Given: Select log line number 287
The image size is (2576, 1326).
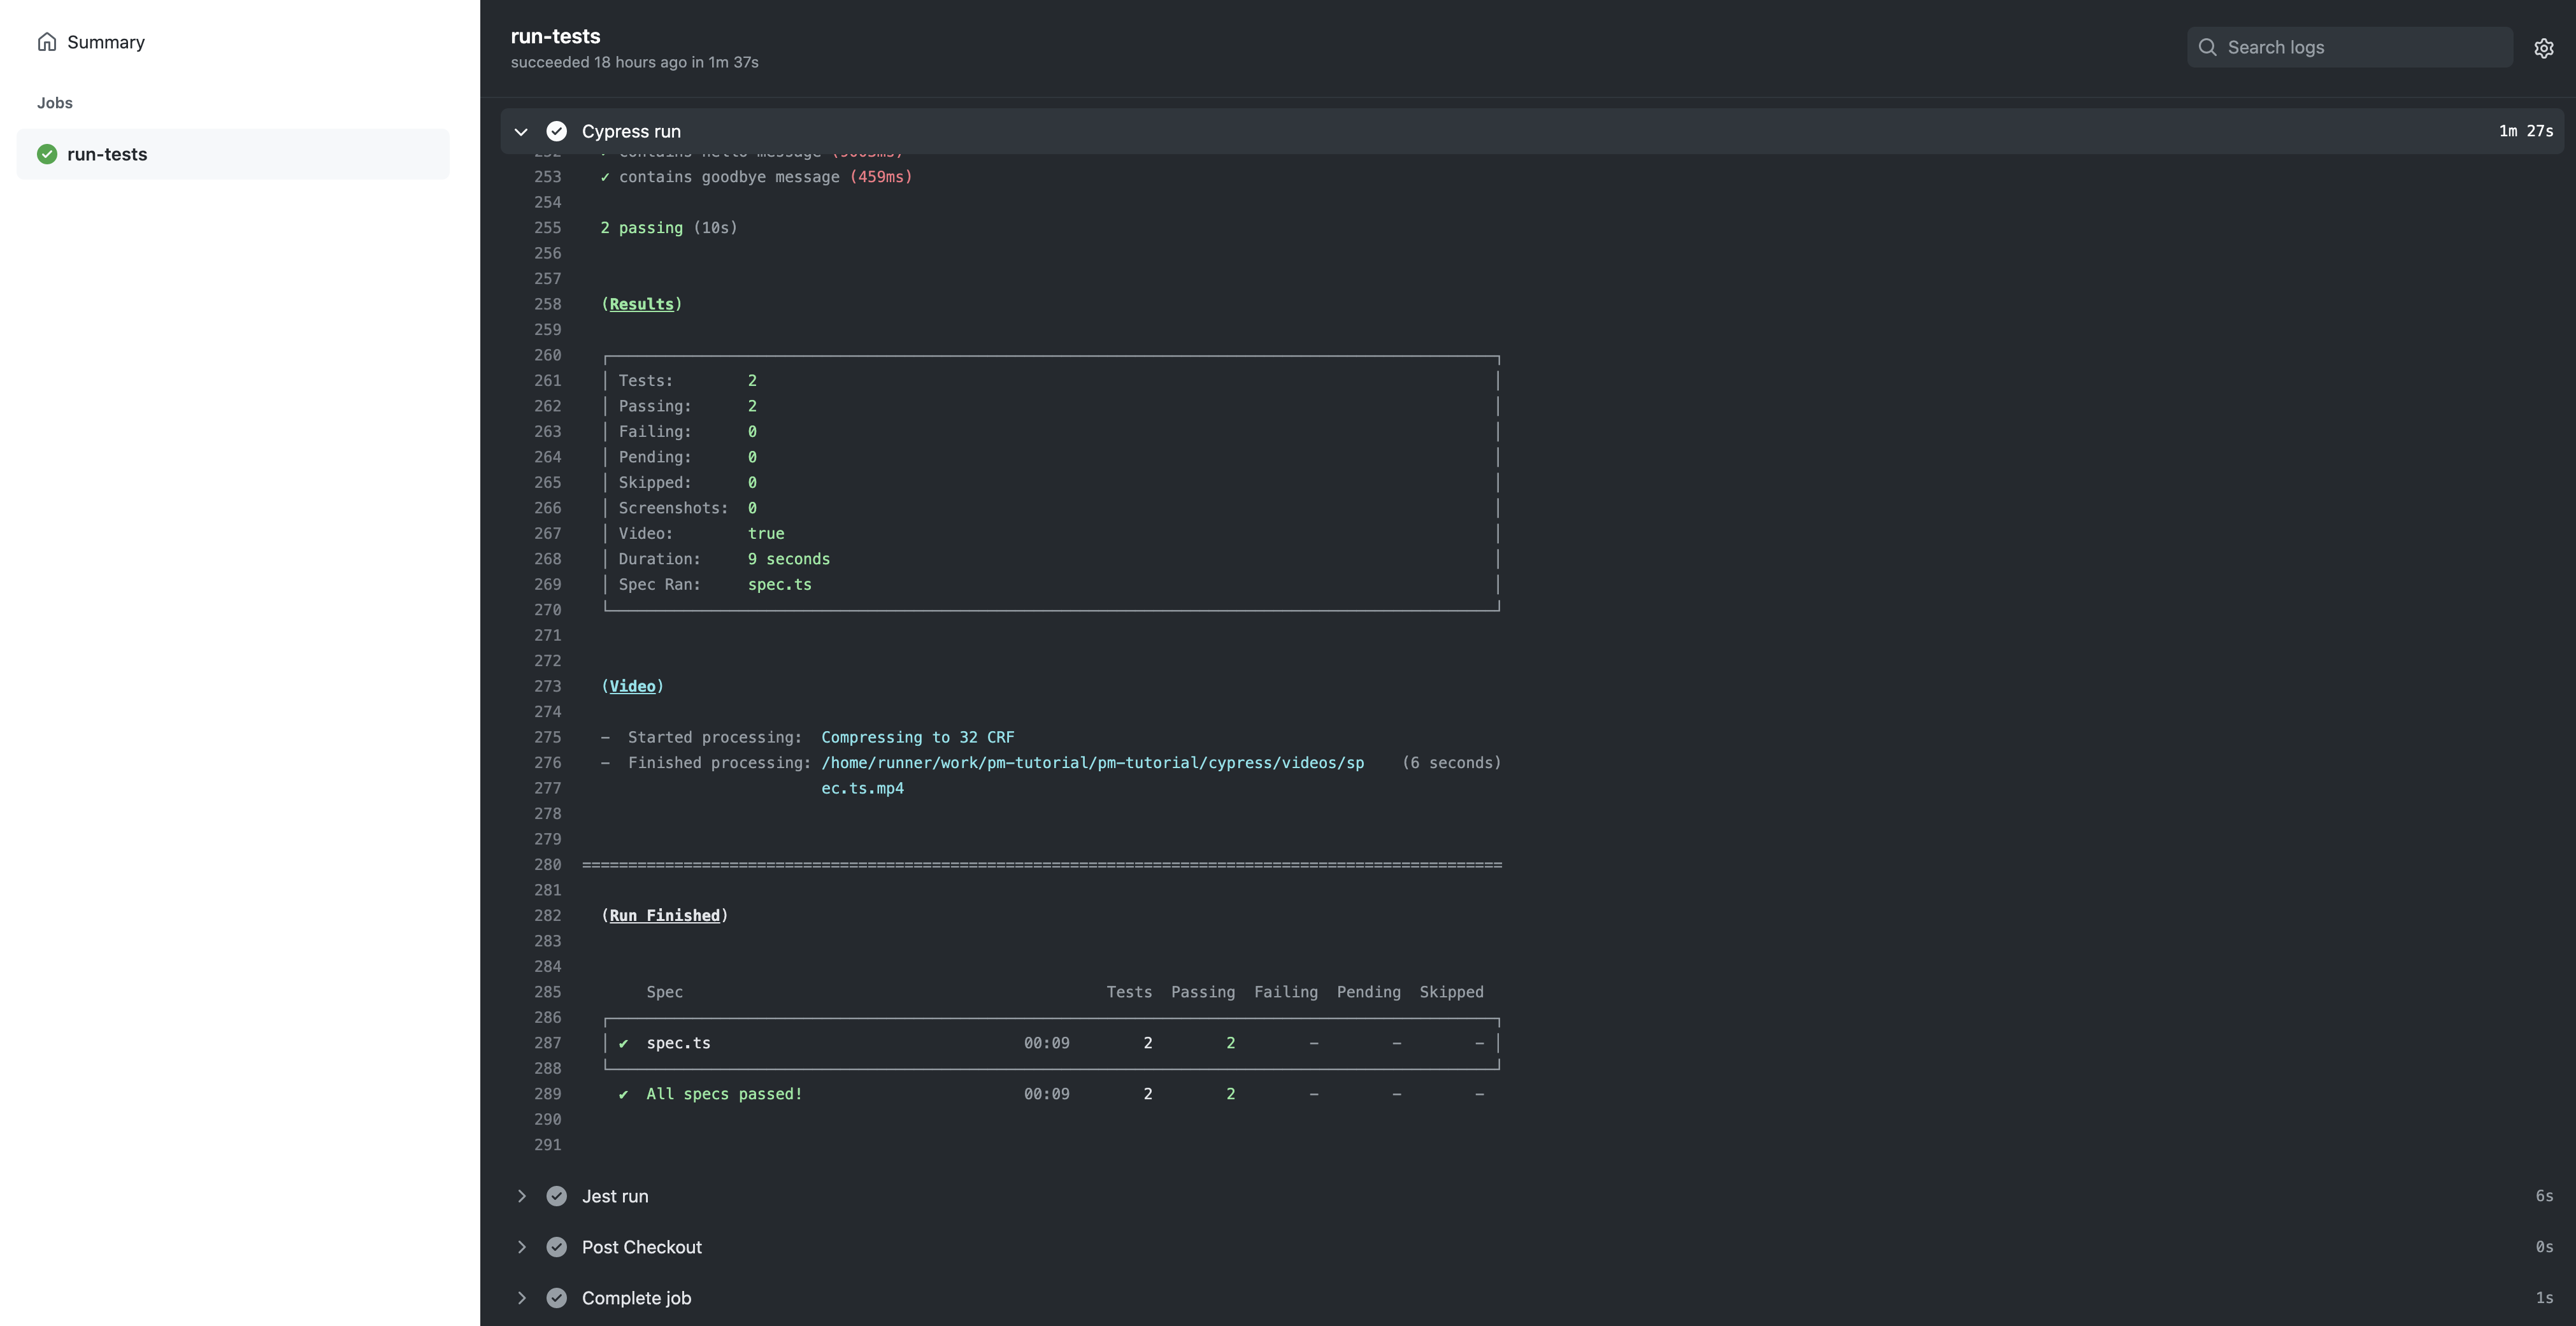Looking at the screenshot, I should (547, 1043).
